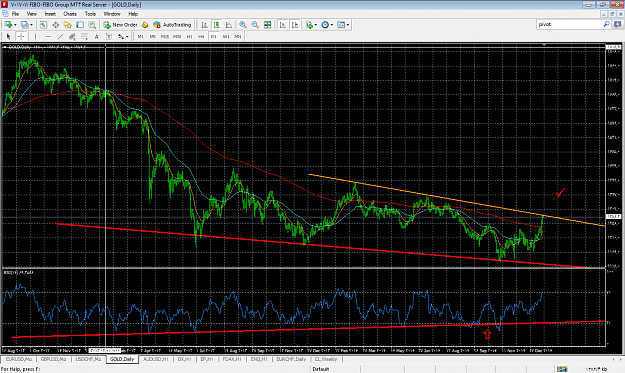Viewport: 625px width, 373px height.
Task: Switch to the AUDUSD,H1 chart tab
Action: click(155, 359)
